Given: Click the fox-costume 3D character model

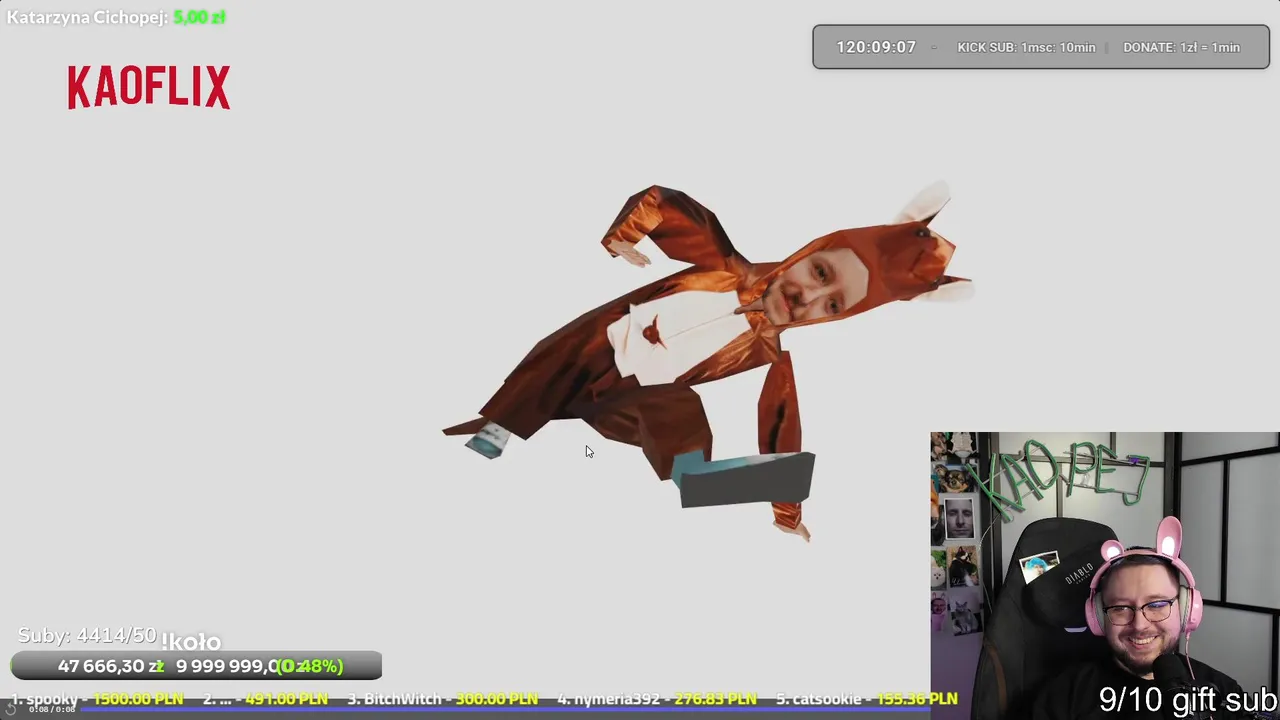Looking at the screenshot, I should pyautogui.click(x=708, y=362).
